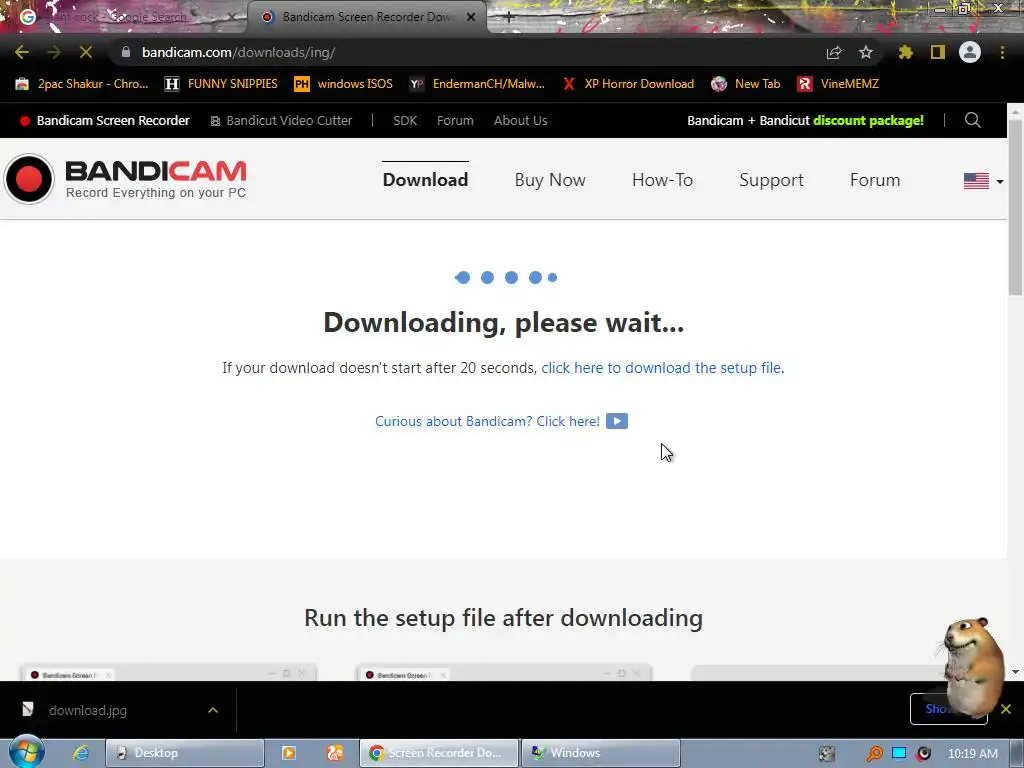Open the Chrome extensions puzzle icon
The height and width of the screenshot is (768, 1024).
[x=906, y=52]
